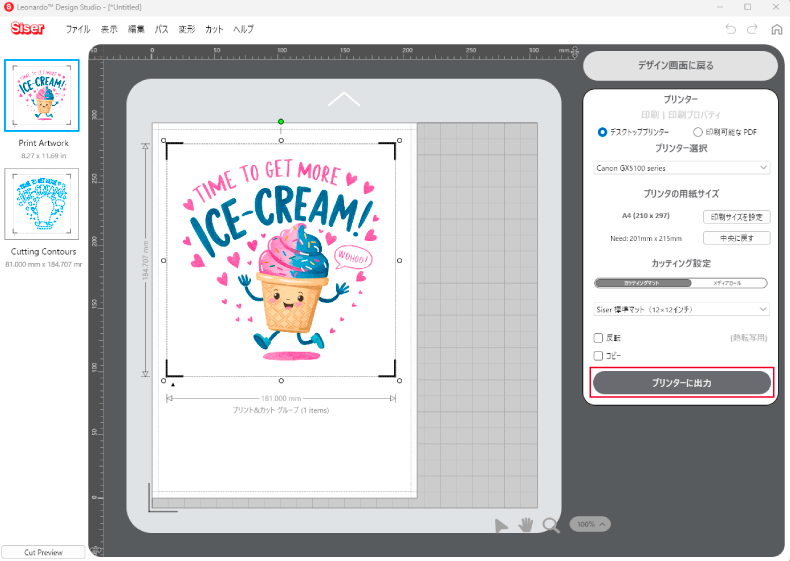Click the A4 (210 x 297) paper size text
790x561 pixels.
click(645, 216)
